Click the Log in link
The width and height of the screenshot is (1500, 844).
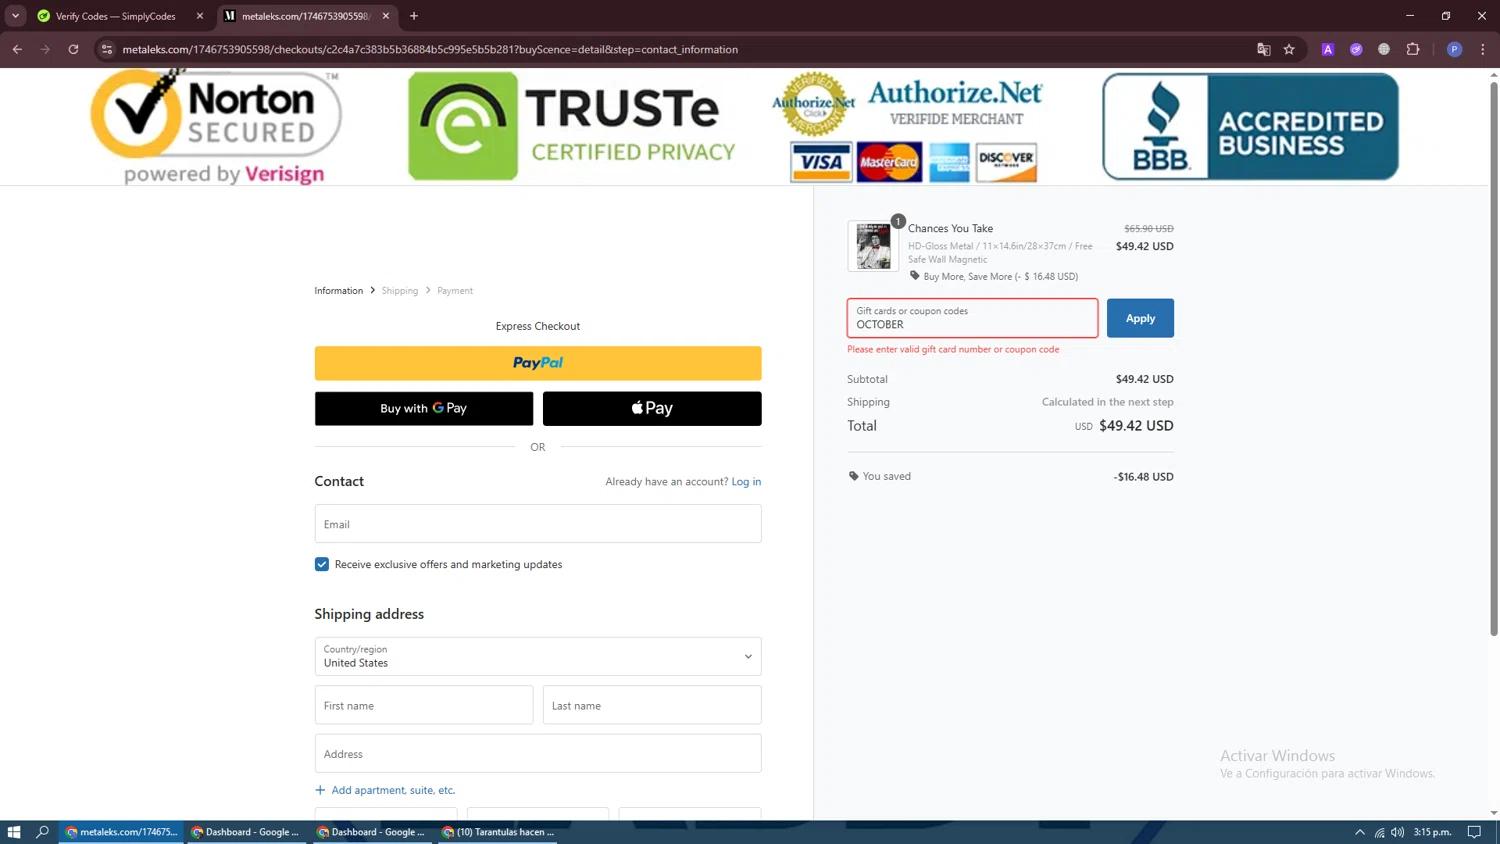pos(746,482)
